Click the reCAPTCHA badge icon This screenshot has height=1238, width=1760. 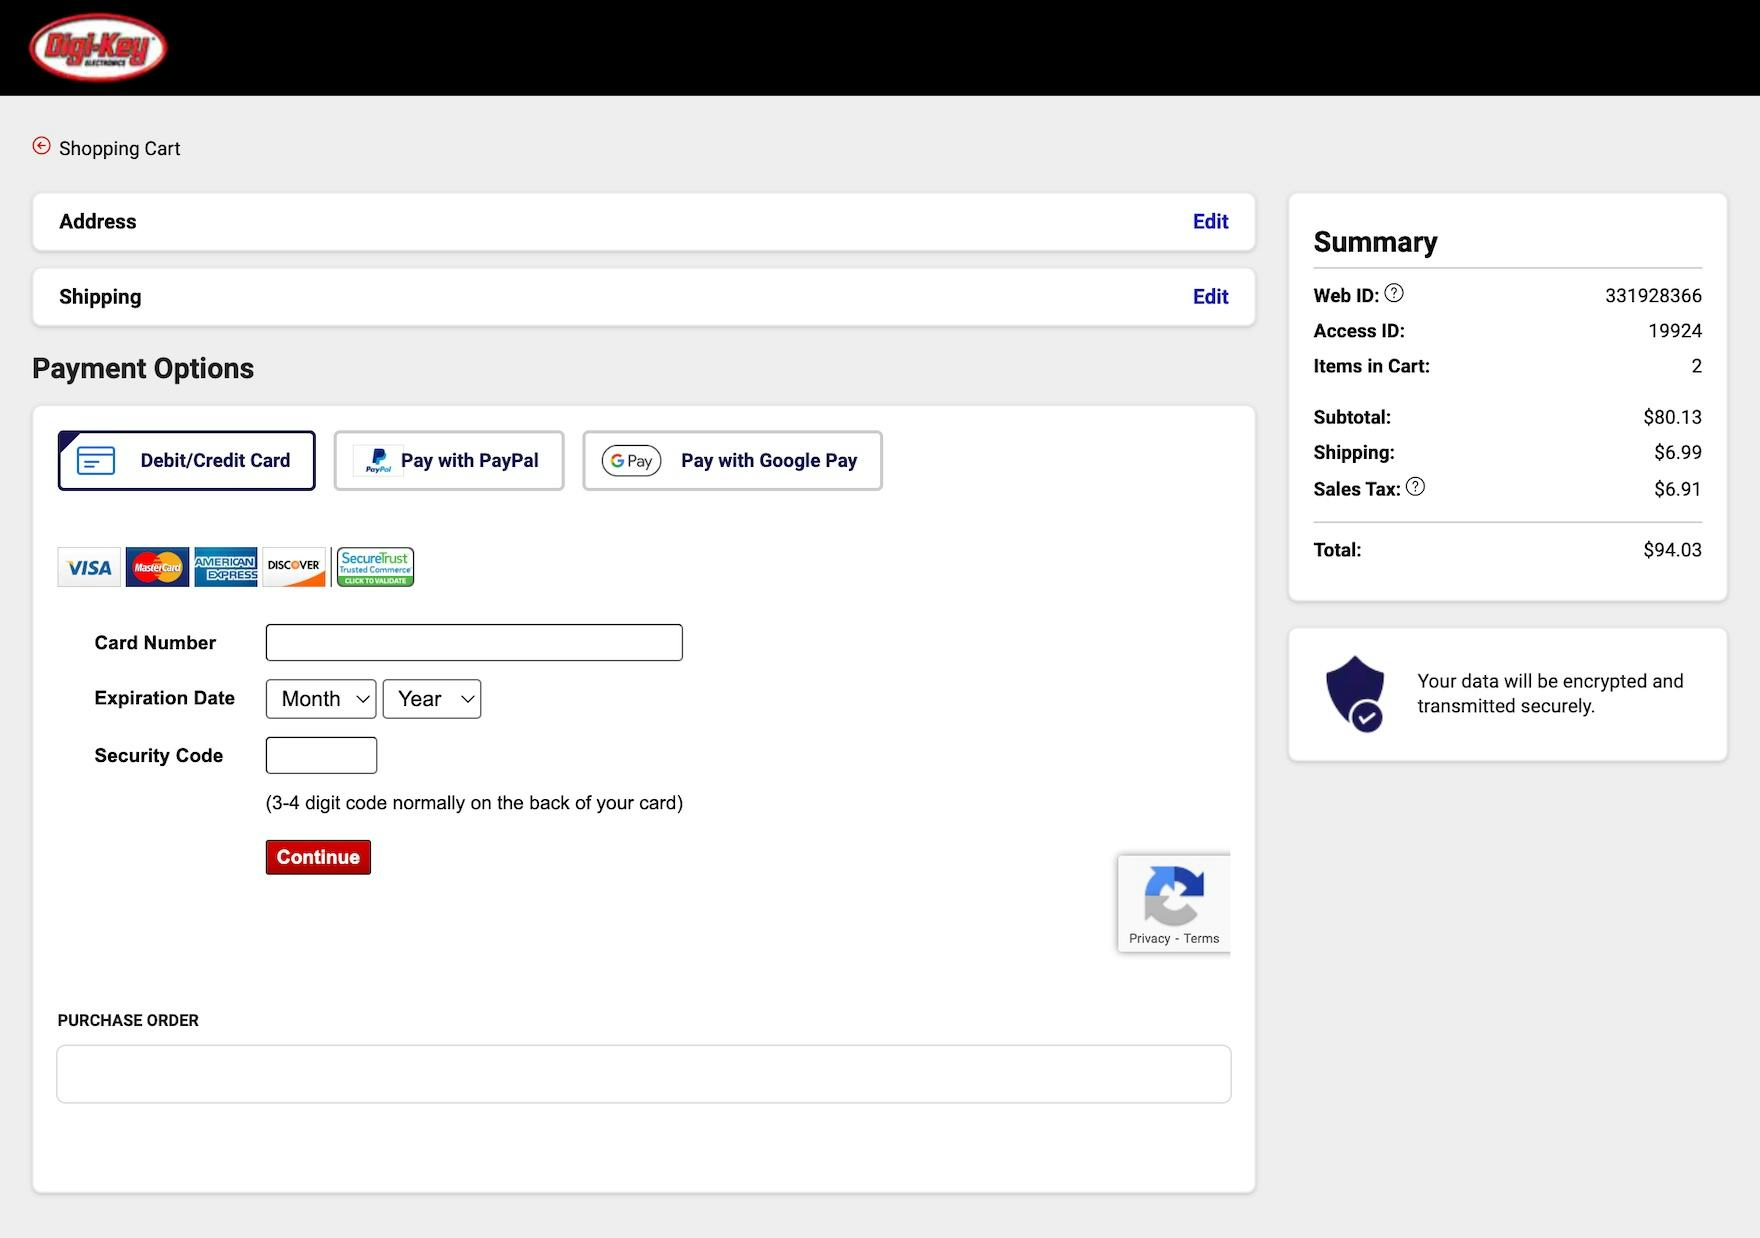click(x=1173, y=895)
